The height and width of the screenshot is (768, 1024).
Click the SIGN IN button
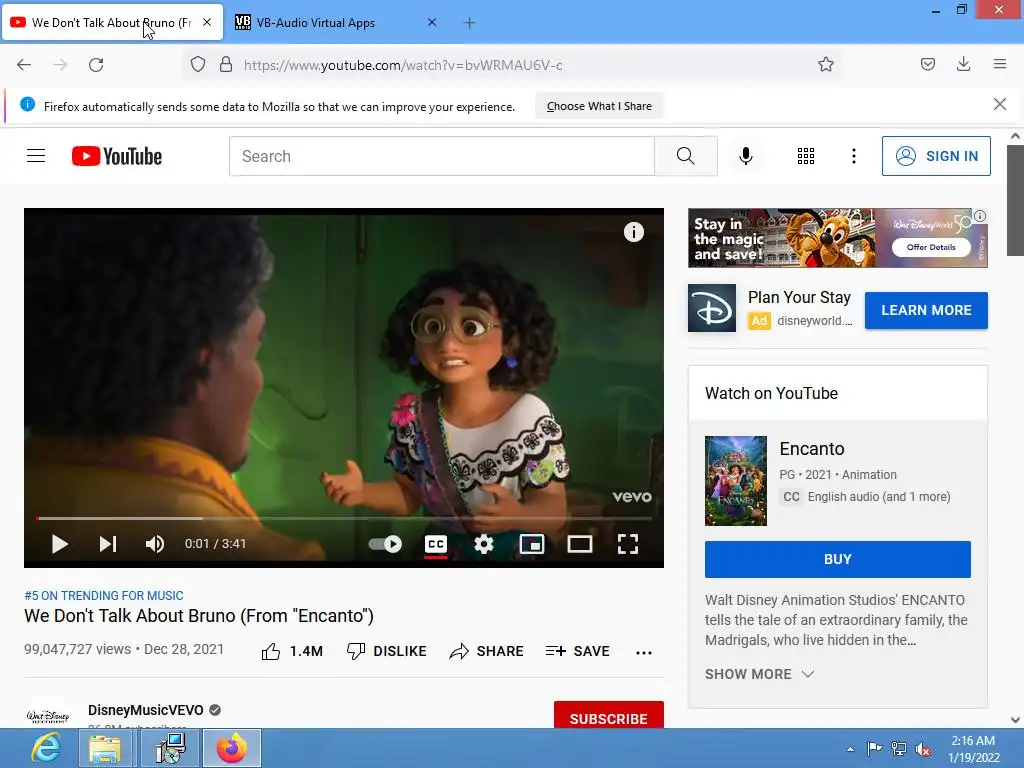pyautogui.click(x=936, y=156)
